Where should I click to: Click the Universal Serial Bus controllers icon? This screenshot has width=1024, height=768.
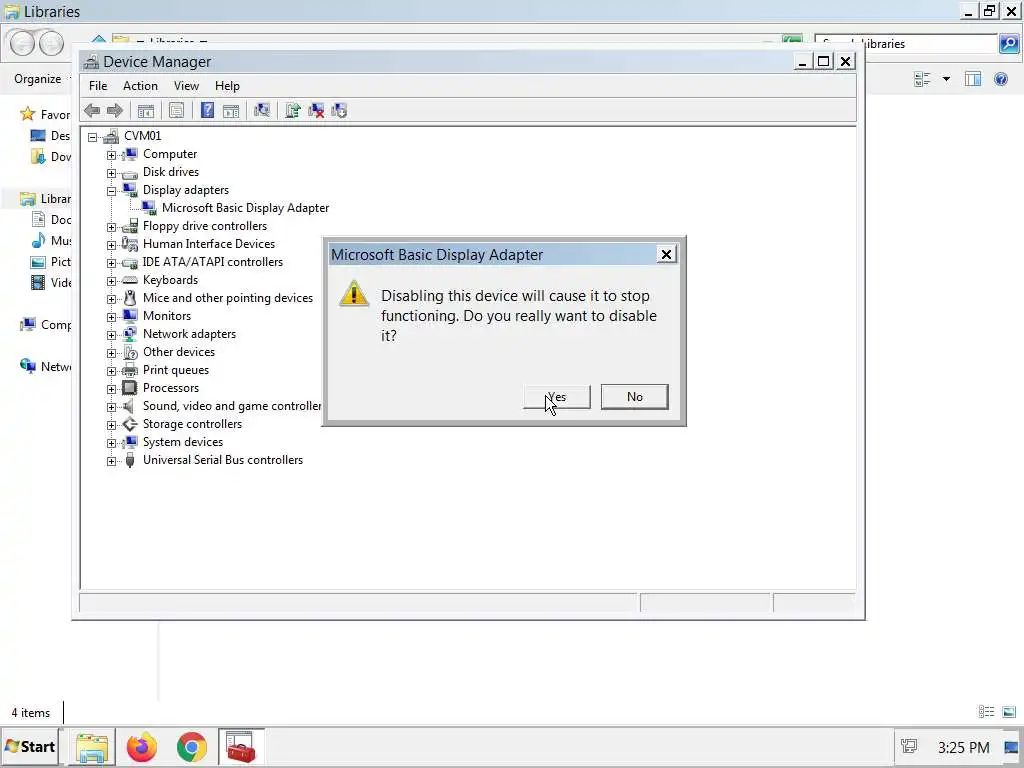pyautogui.click(x=130, y=460)
